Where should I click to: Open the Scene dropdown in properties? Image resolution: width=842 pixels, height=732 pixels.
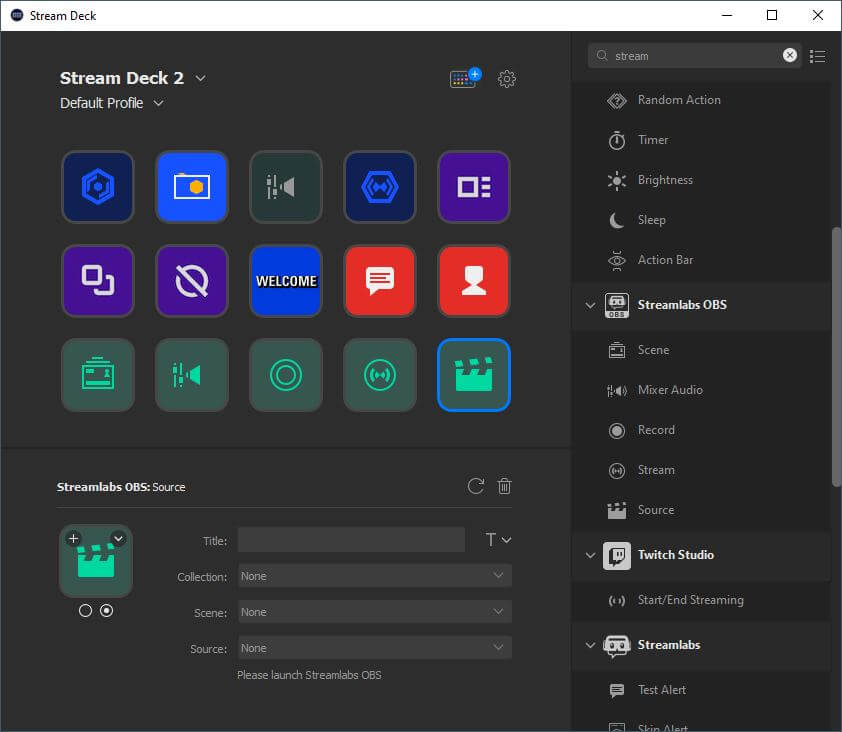point(375,612)
